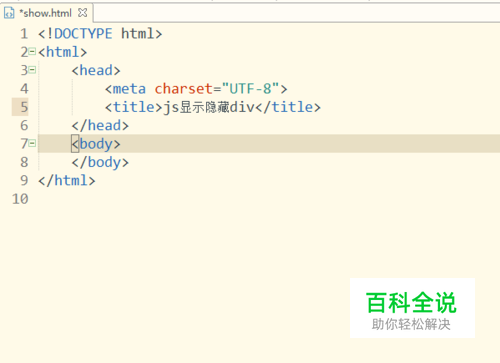This screenshot has height=363, width=500.
Task: Click line number 4 in the gutter
Action: pos(24,89)
